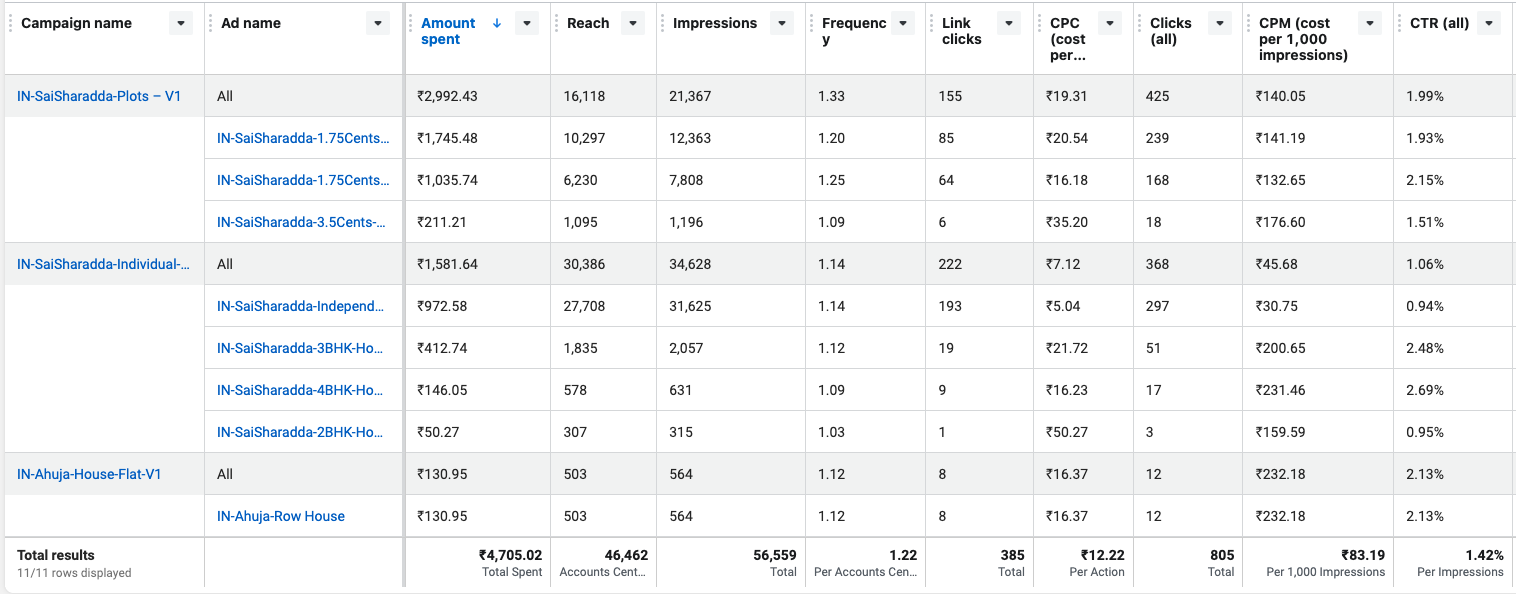This screenshot has height=594, width=1516.
Task: Click drag handle of Link clicks column
Action: 931,23
